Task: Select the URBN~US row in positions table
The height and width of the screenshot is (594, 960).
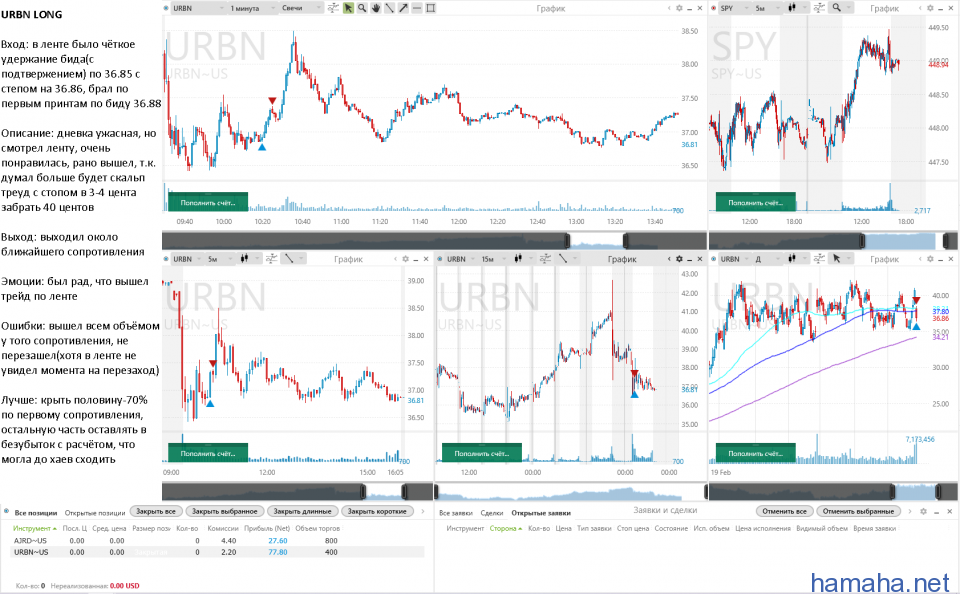Action: (x=31, y=551)
